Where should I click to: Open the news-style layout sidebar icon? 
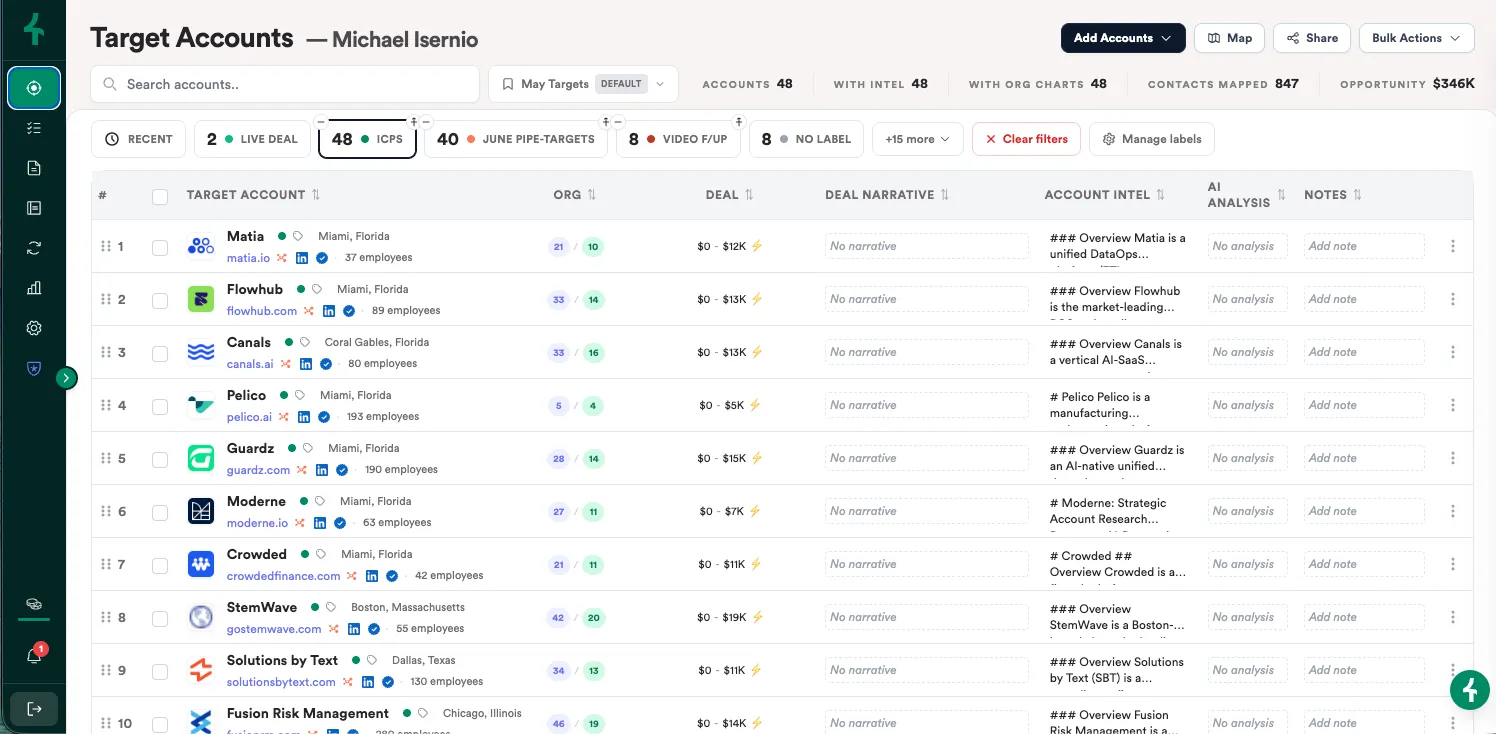tap(34, 208)
